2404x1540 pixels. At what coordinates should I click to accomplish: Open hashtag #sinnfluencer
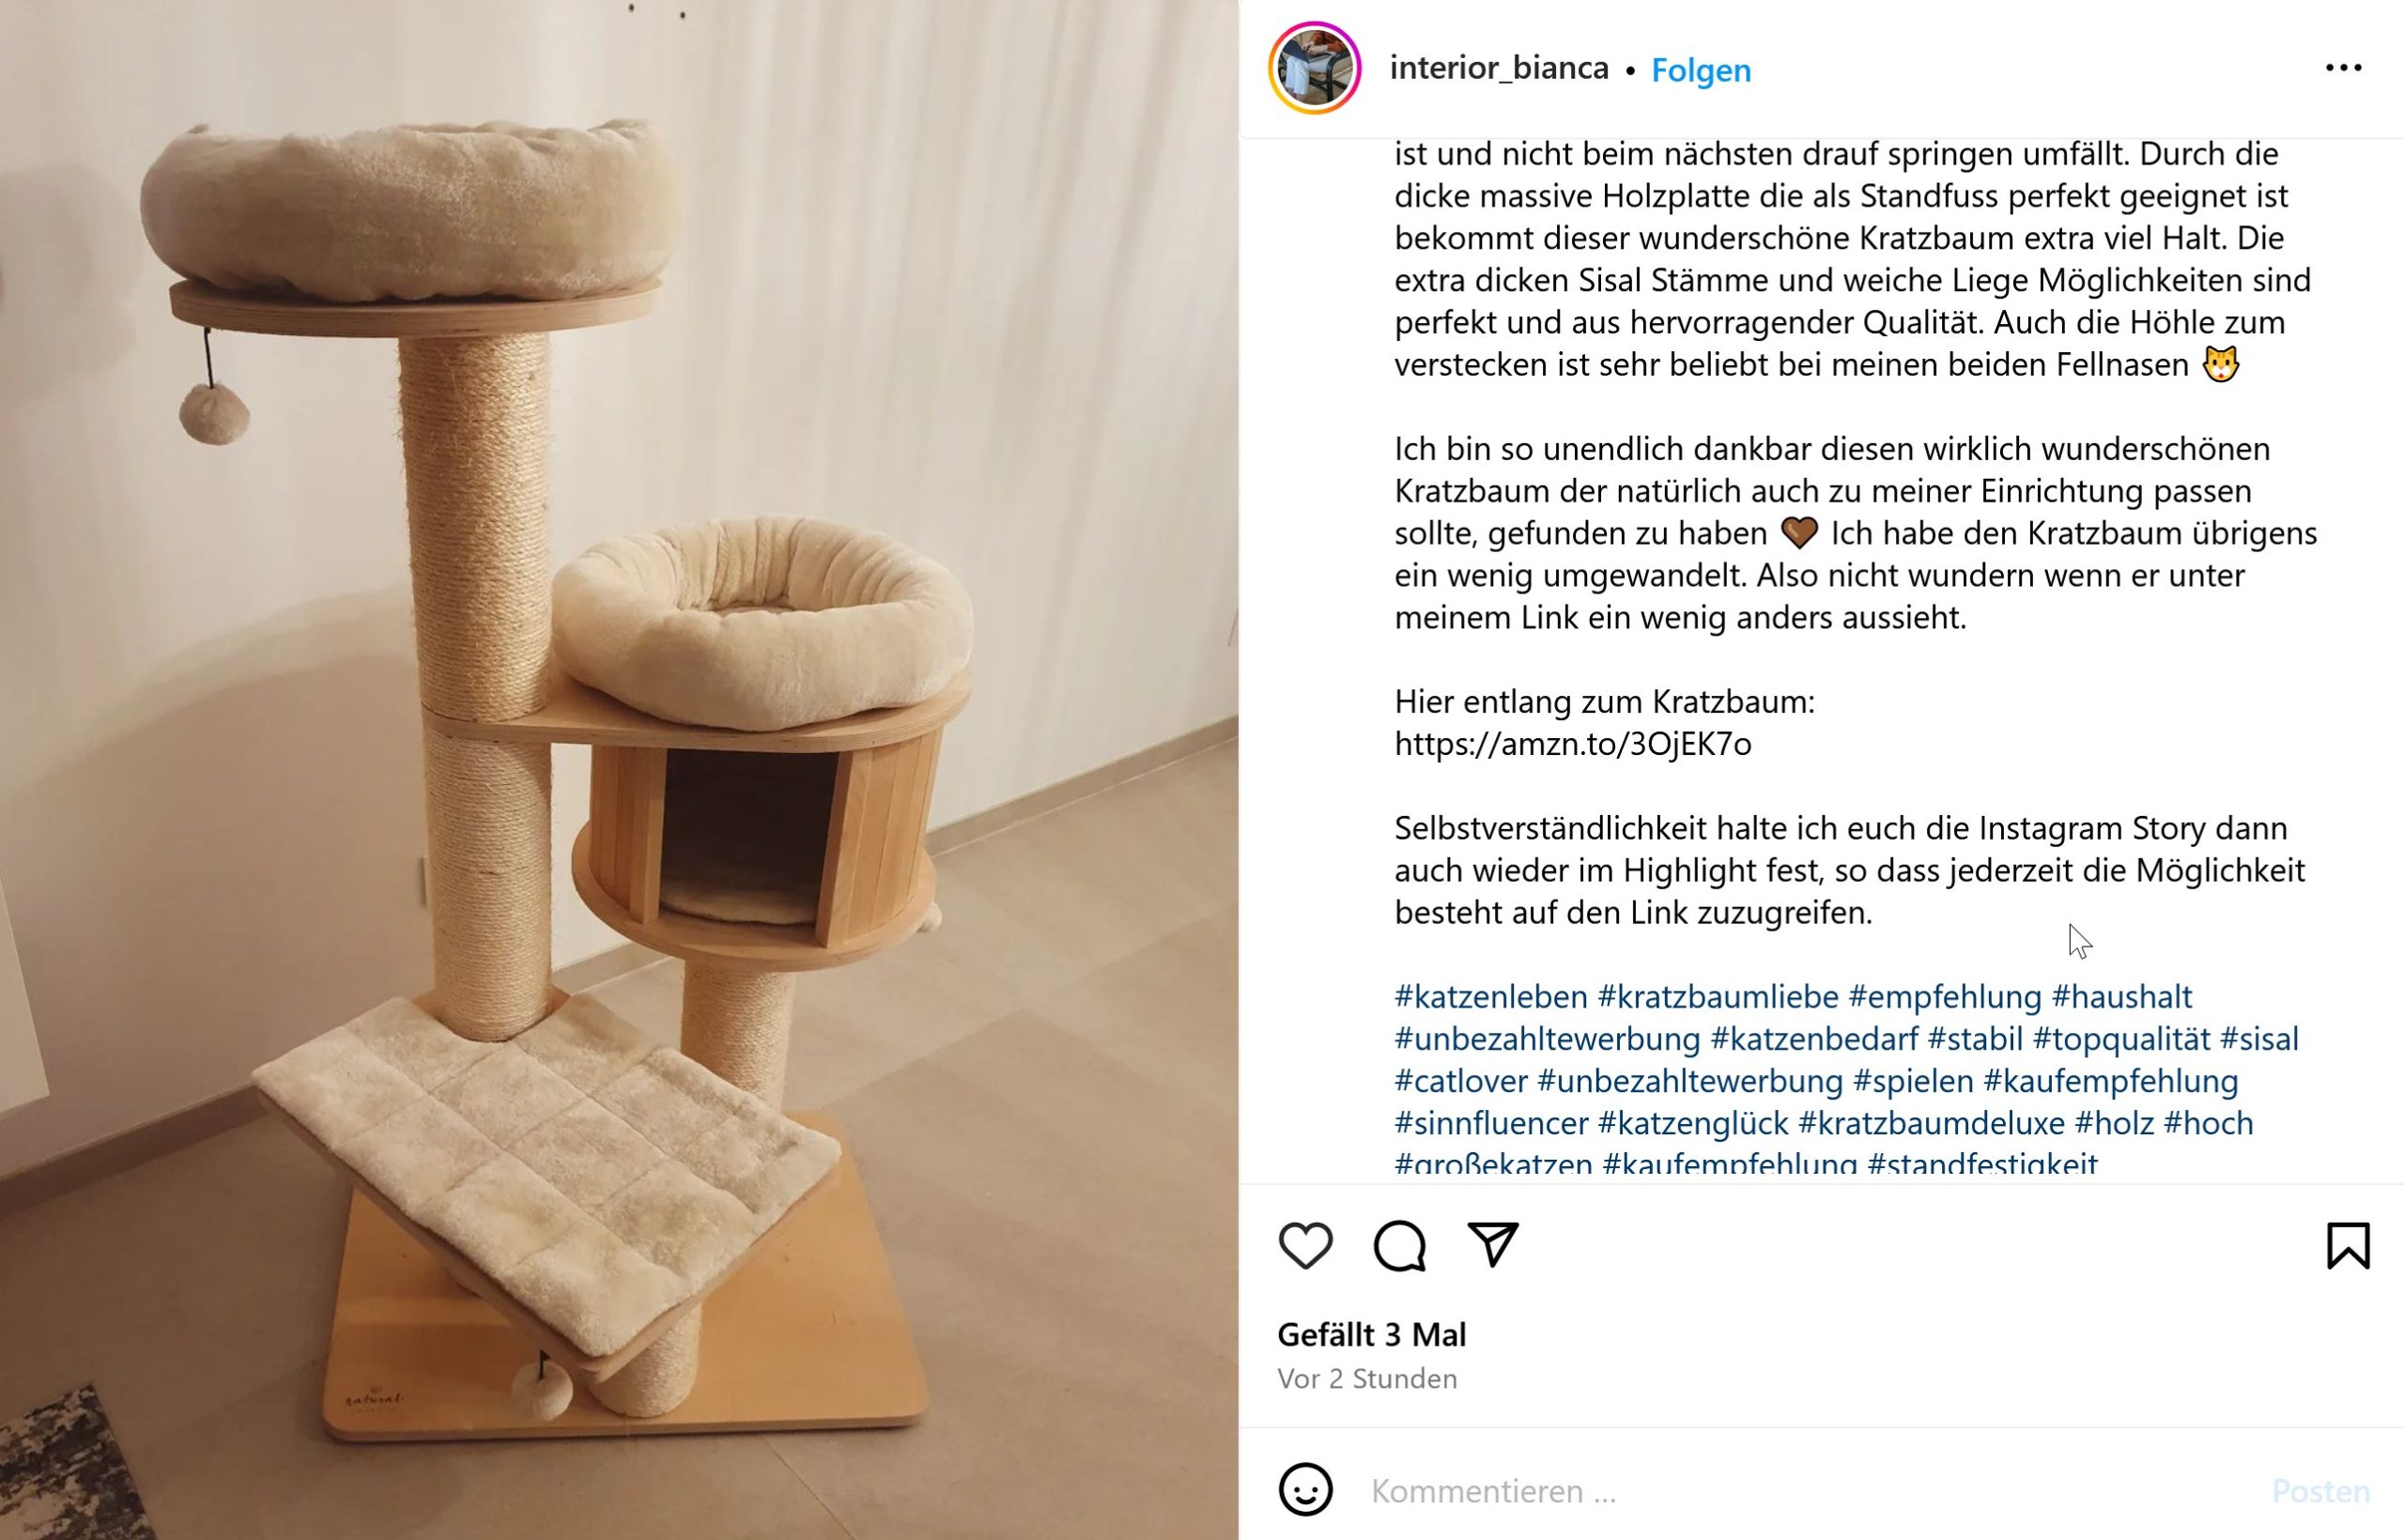point(1491,1123)
